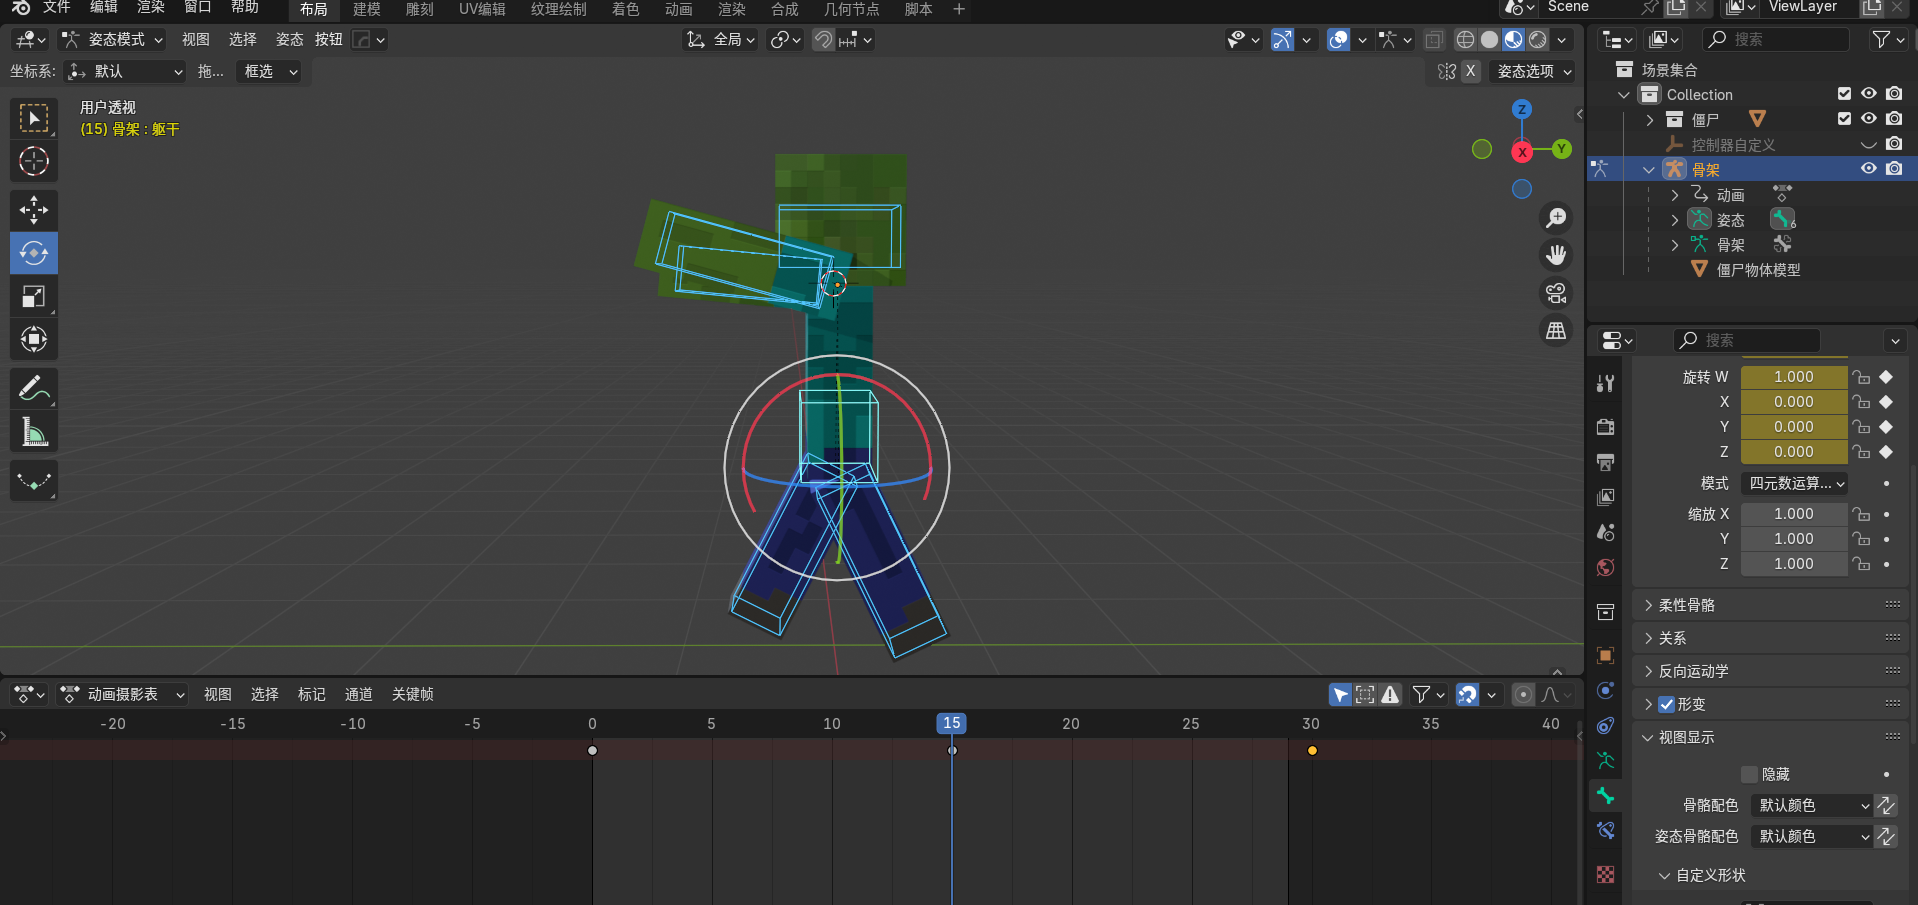Collapse the 视图显示 panel

tap(1772, 737)
